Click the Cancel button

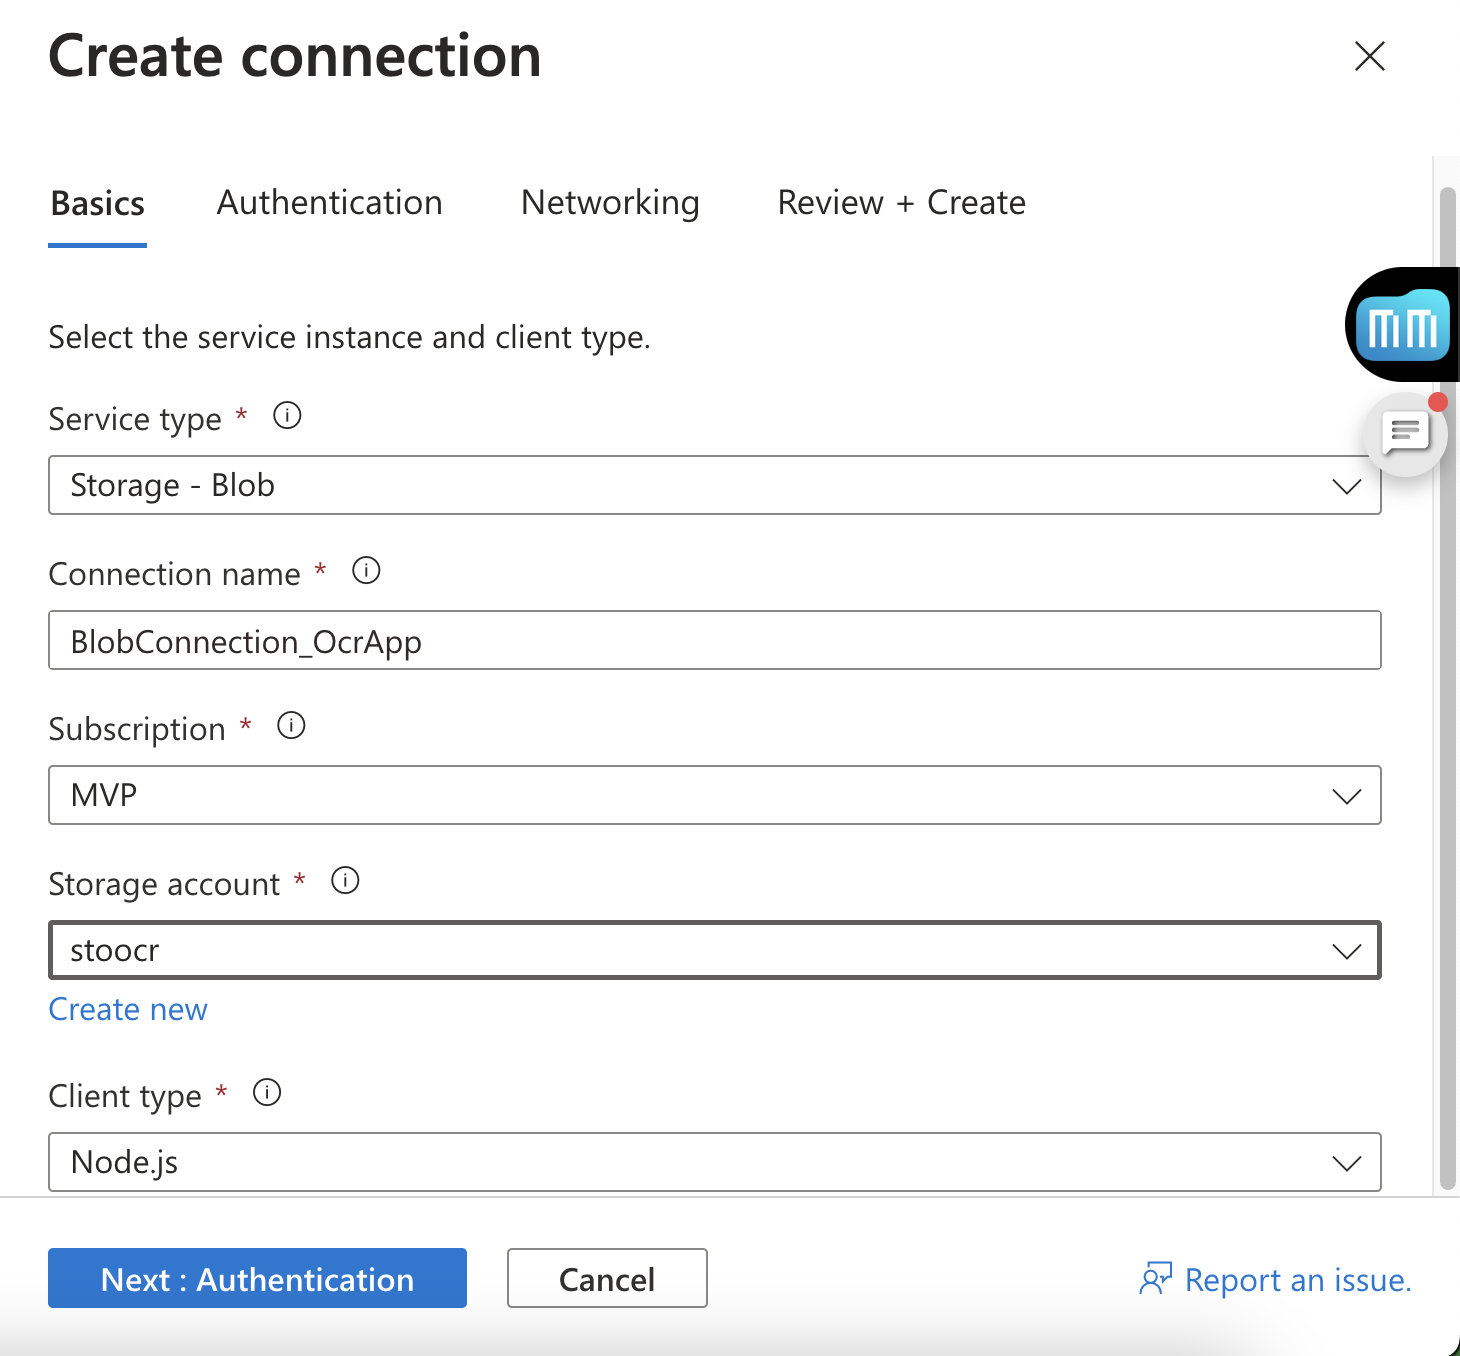pos(607,1278)
